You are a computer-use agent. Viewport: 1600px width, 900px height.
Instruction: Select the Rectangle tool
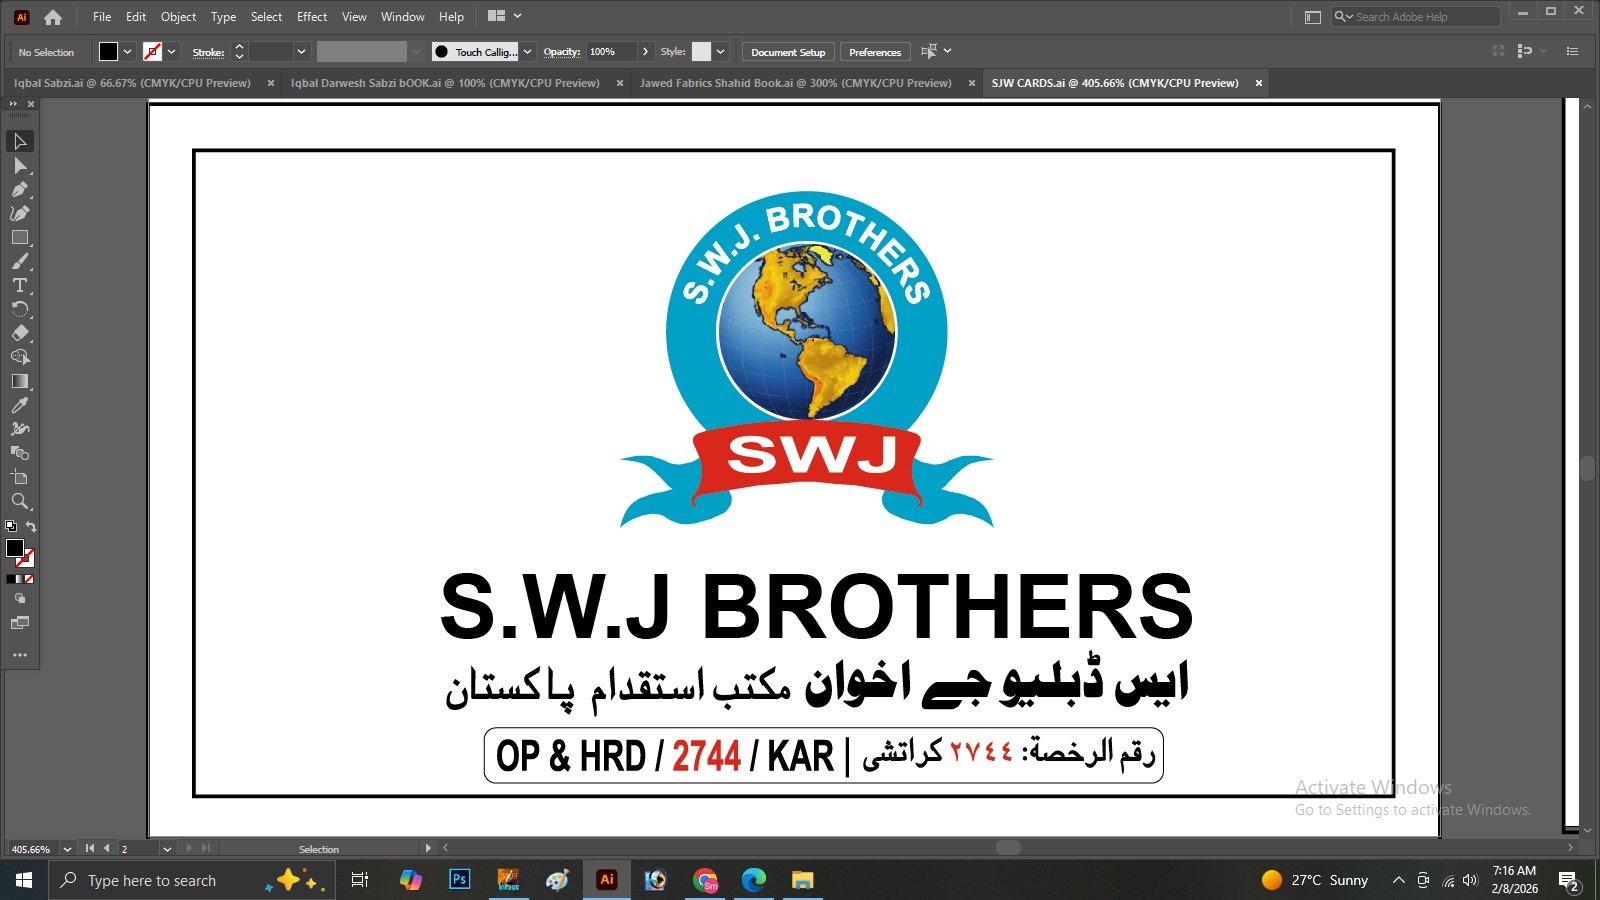pos(20,237)
